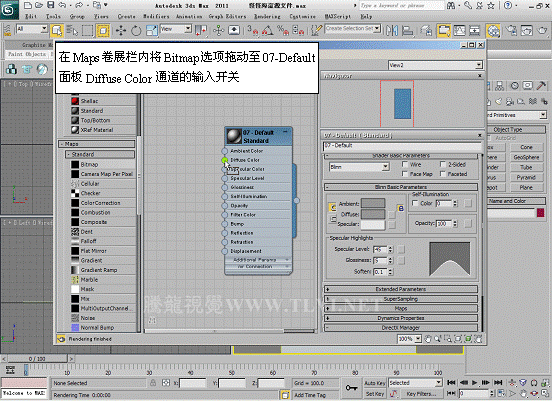The height and width of the screenshot is (401, 552).
Task: Activate the Select and Rotate tool
Action: click(x=136, y=31)
